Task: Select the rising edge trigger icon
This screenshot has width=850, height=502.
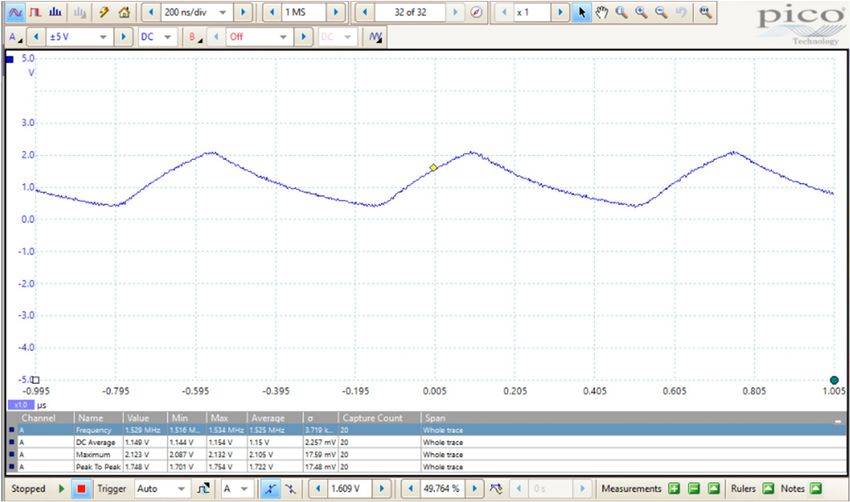Action: [270, 488]
